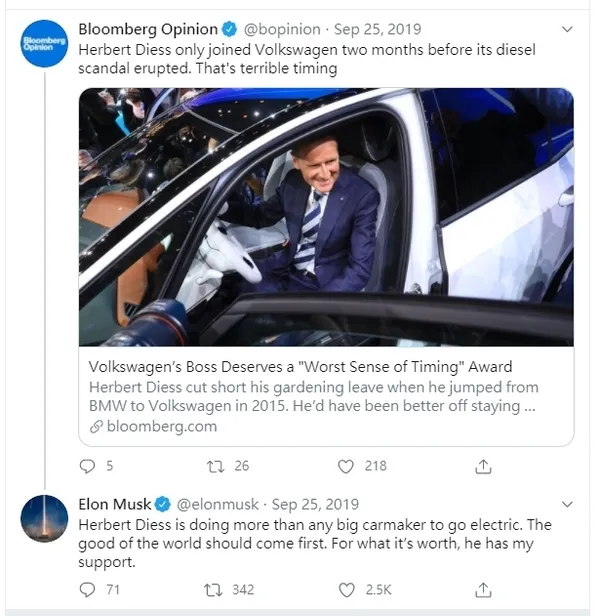Open the Bloomberg Opinion tweet options chevron
Viewport: 600px width, 616px height.
[567, 29]
